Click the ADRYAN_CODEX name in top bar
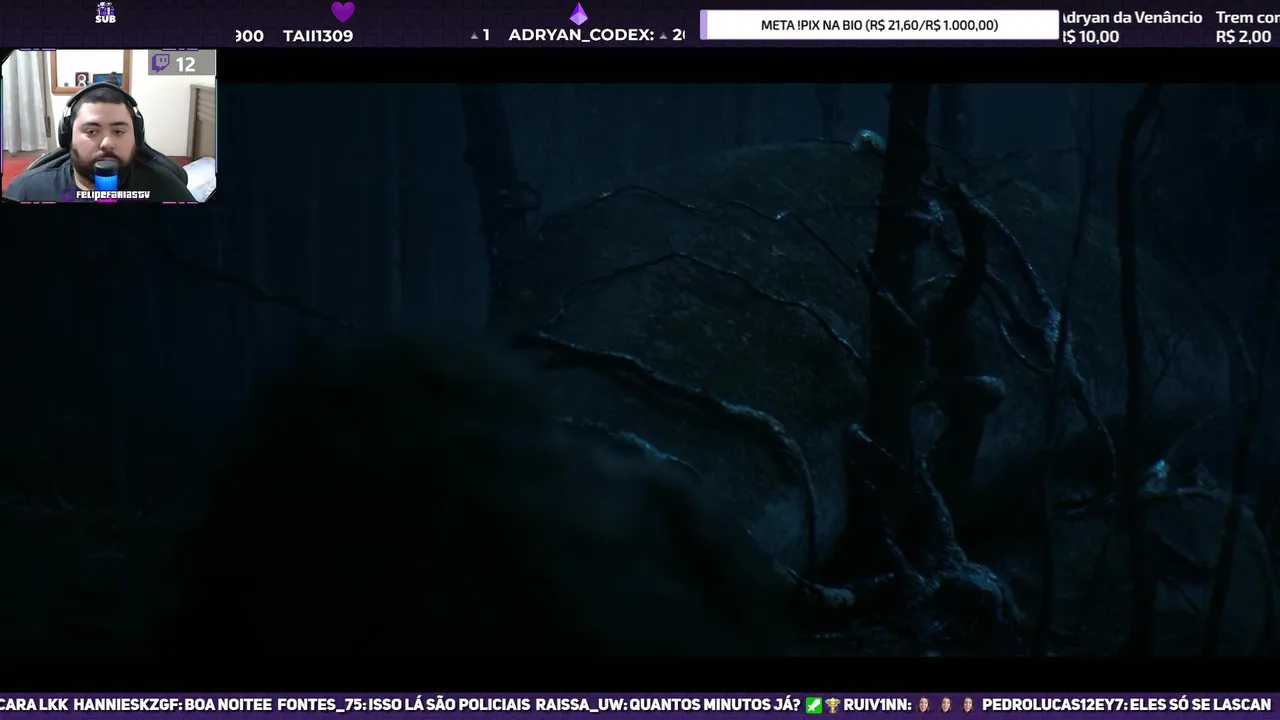1280x720 pixels. pyautogui.click(x=581, y=35)
